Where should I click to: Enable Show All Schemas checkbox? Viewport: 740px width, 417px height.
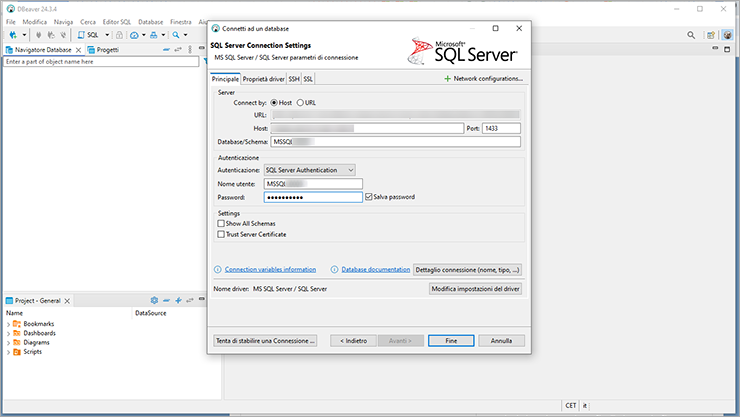point(221,223)
